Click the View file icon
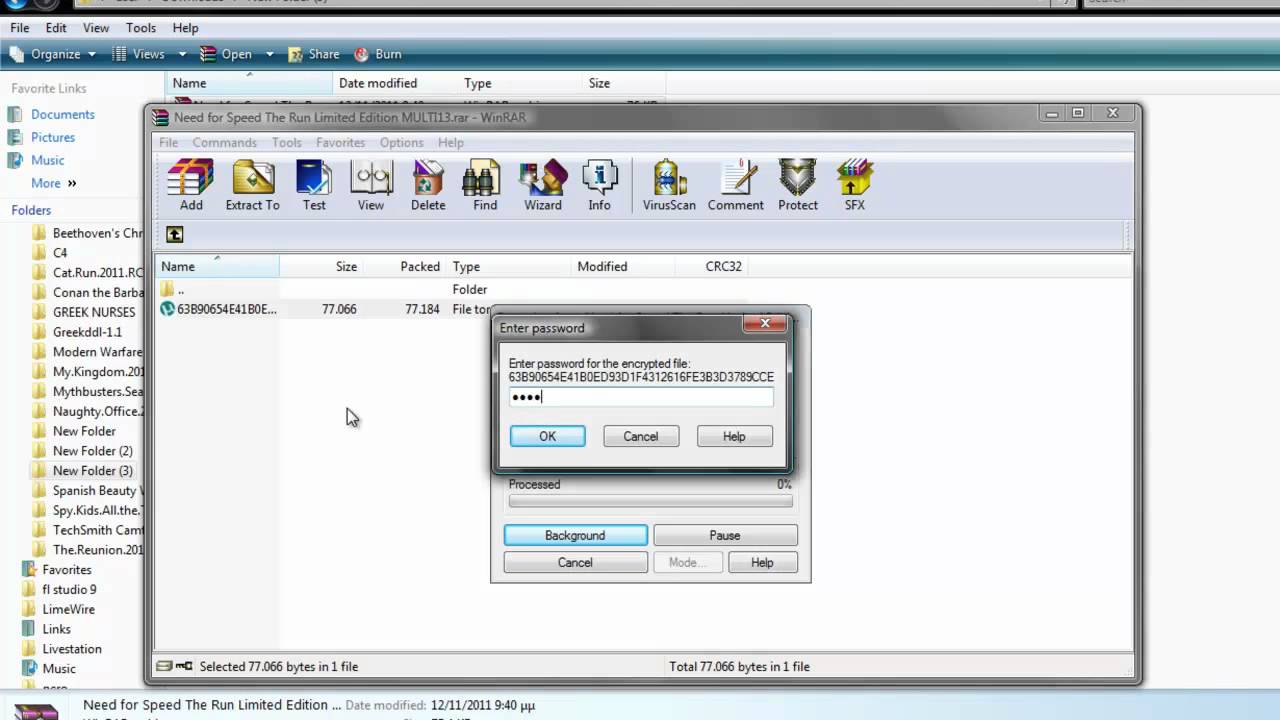This screenshot has height=720, width=1280. coord(371,186)
